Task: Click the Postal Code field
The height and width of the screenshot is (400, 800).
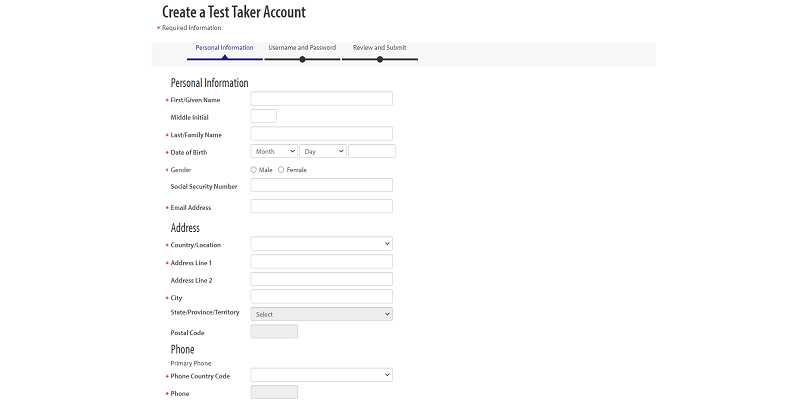Action: pyautogui.click(x=274, y=332)
